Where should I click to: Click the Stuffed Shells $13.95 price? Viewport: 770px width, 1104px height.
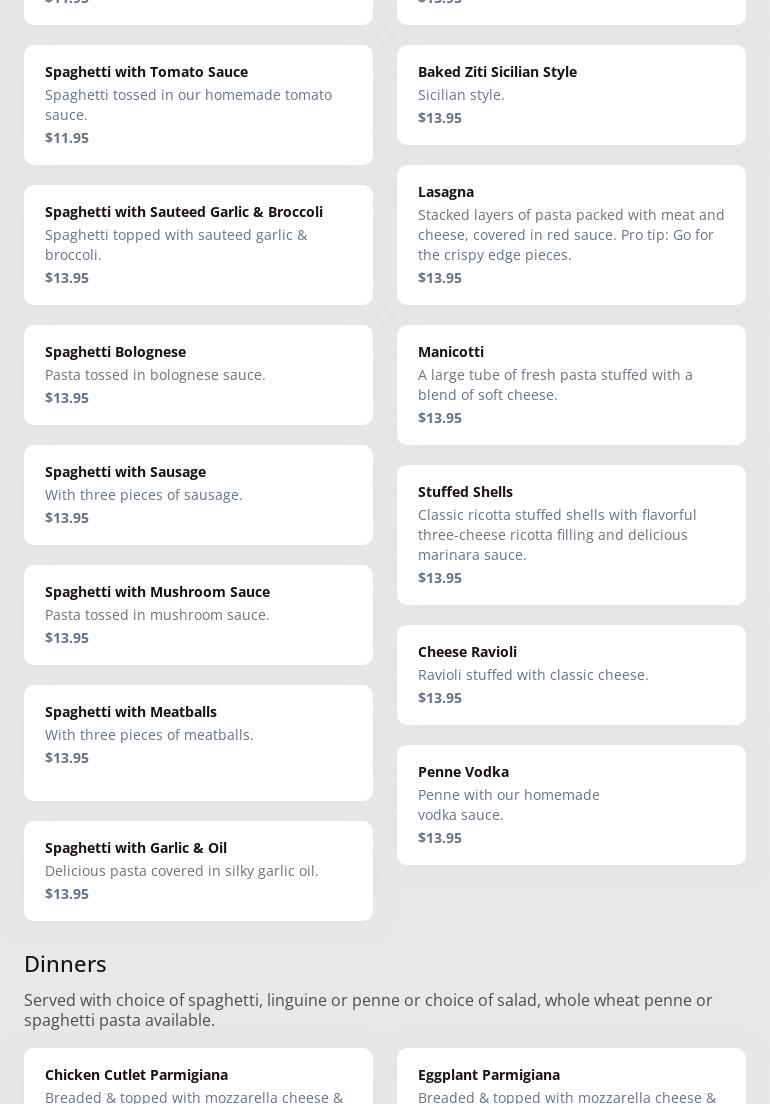pyautogui.click(x=440, y=578)
